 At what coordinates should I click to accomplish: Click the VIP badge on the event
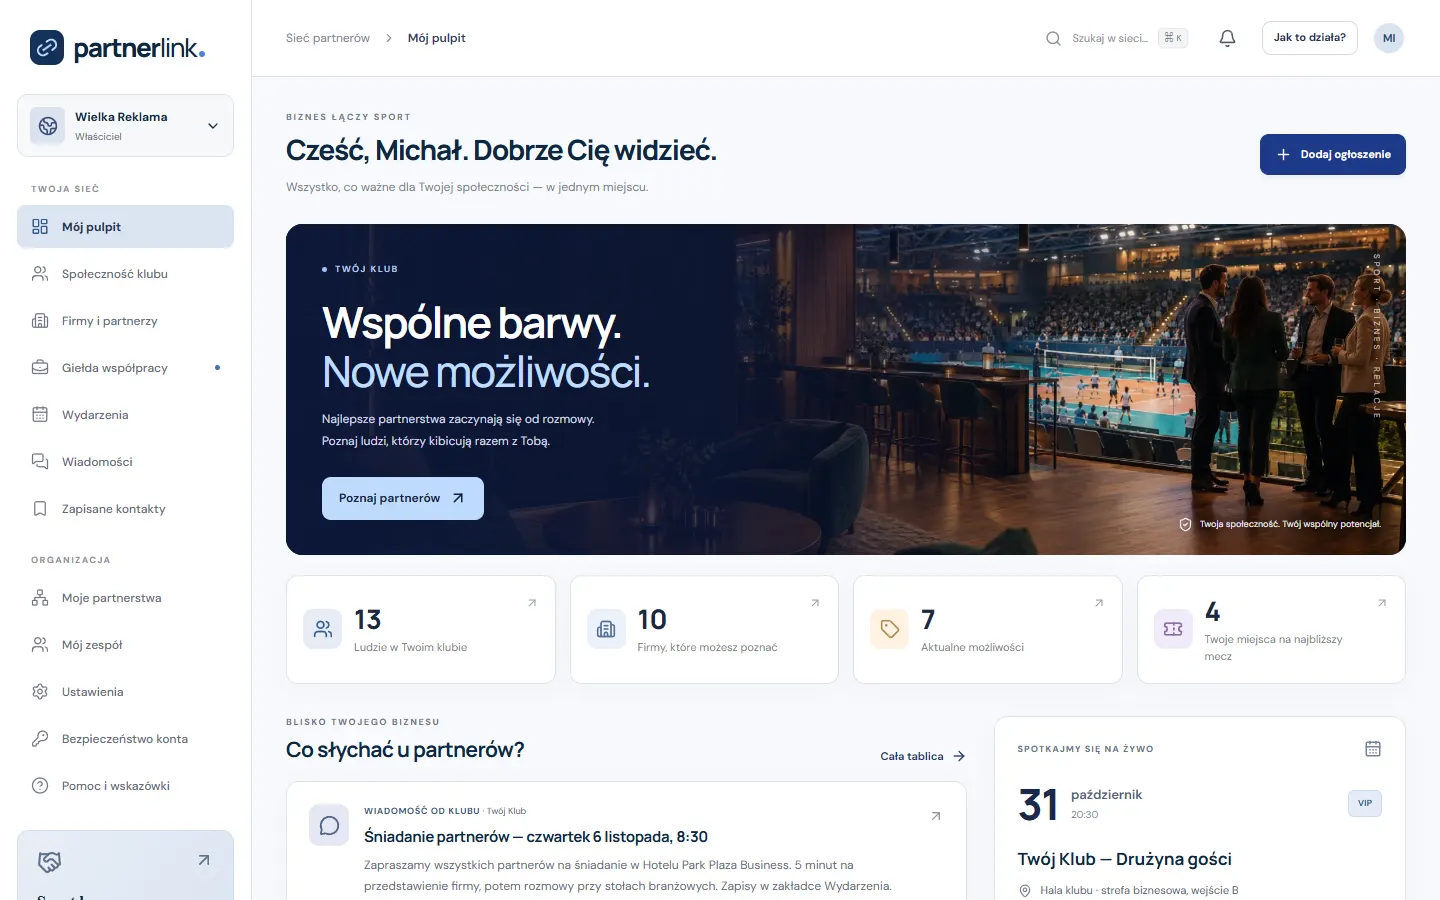pyautogui.click(x=1365, y=803)
